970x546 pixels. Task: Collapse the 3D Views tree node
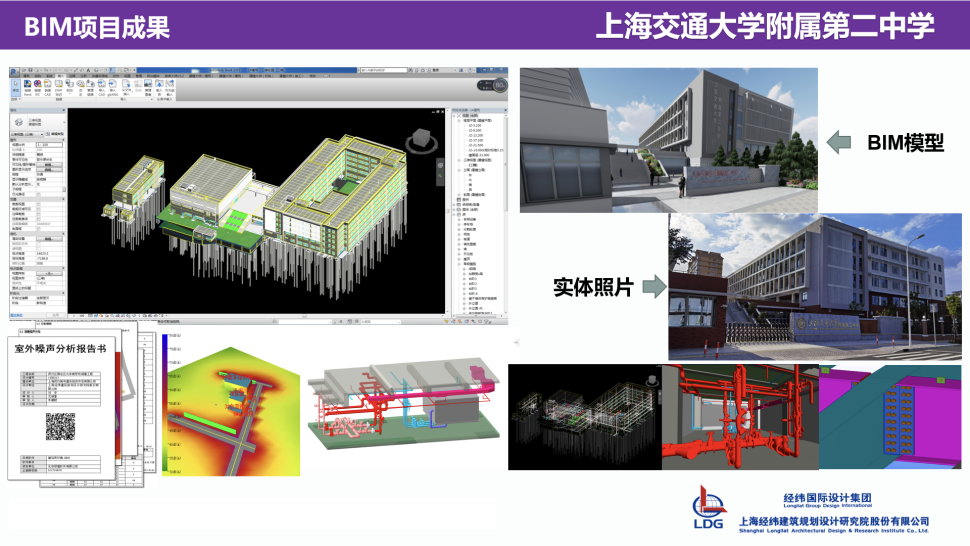point(459,160)
